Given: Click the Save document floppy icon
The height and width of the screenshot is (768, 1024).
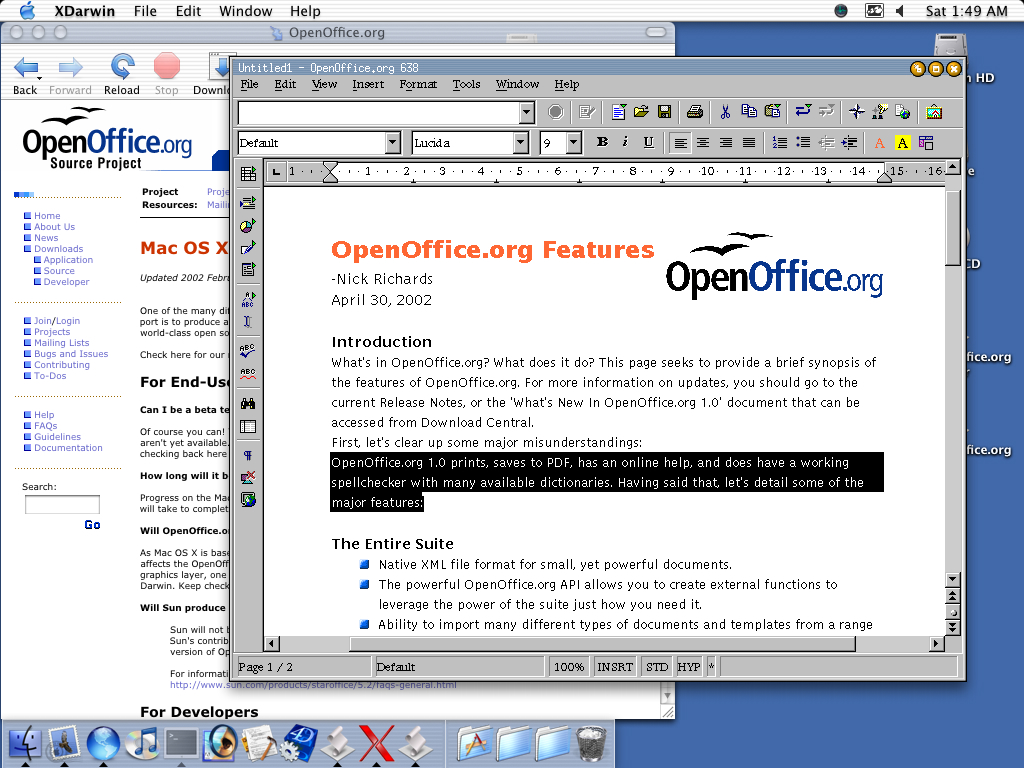Looking at the screenshot, I should click(x=664, y=112).
